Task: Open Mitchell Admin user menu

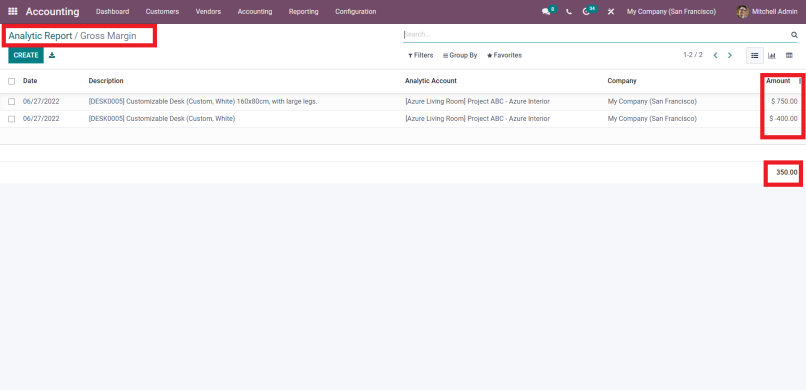Action: pos(766,11)
